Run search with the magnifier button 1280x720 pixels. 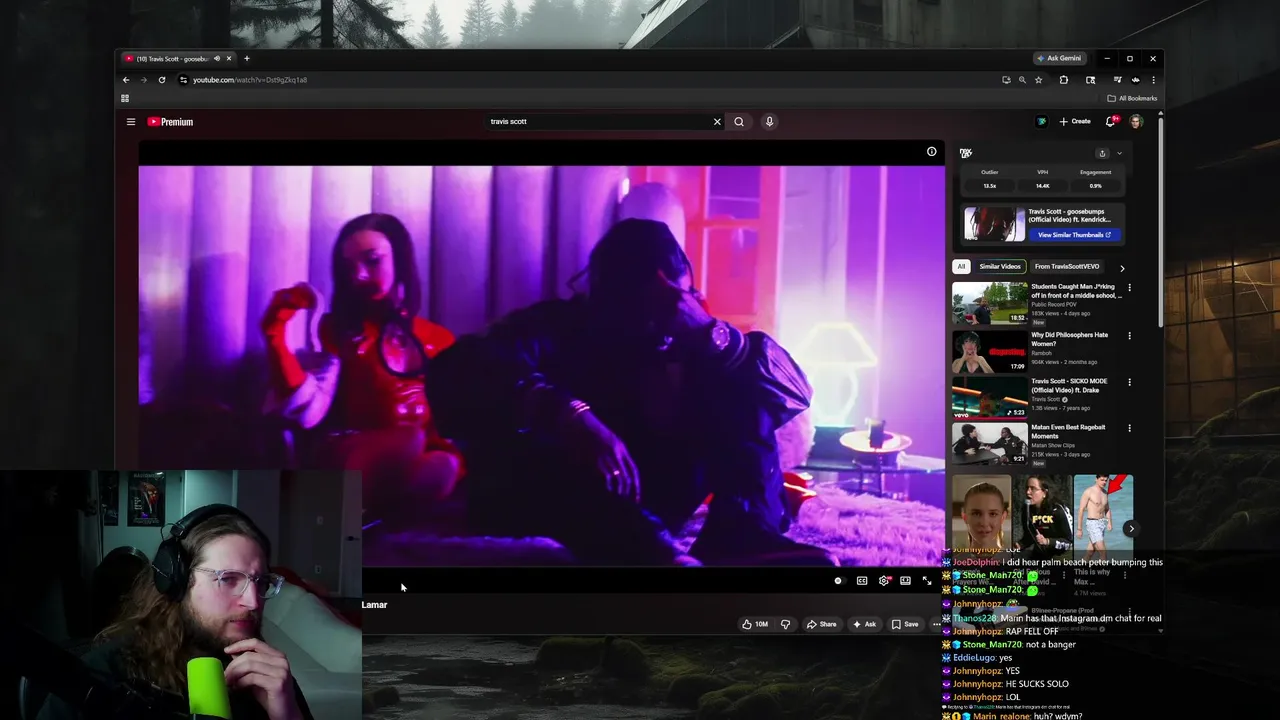point(739,122)
